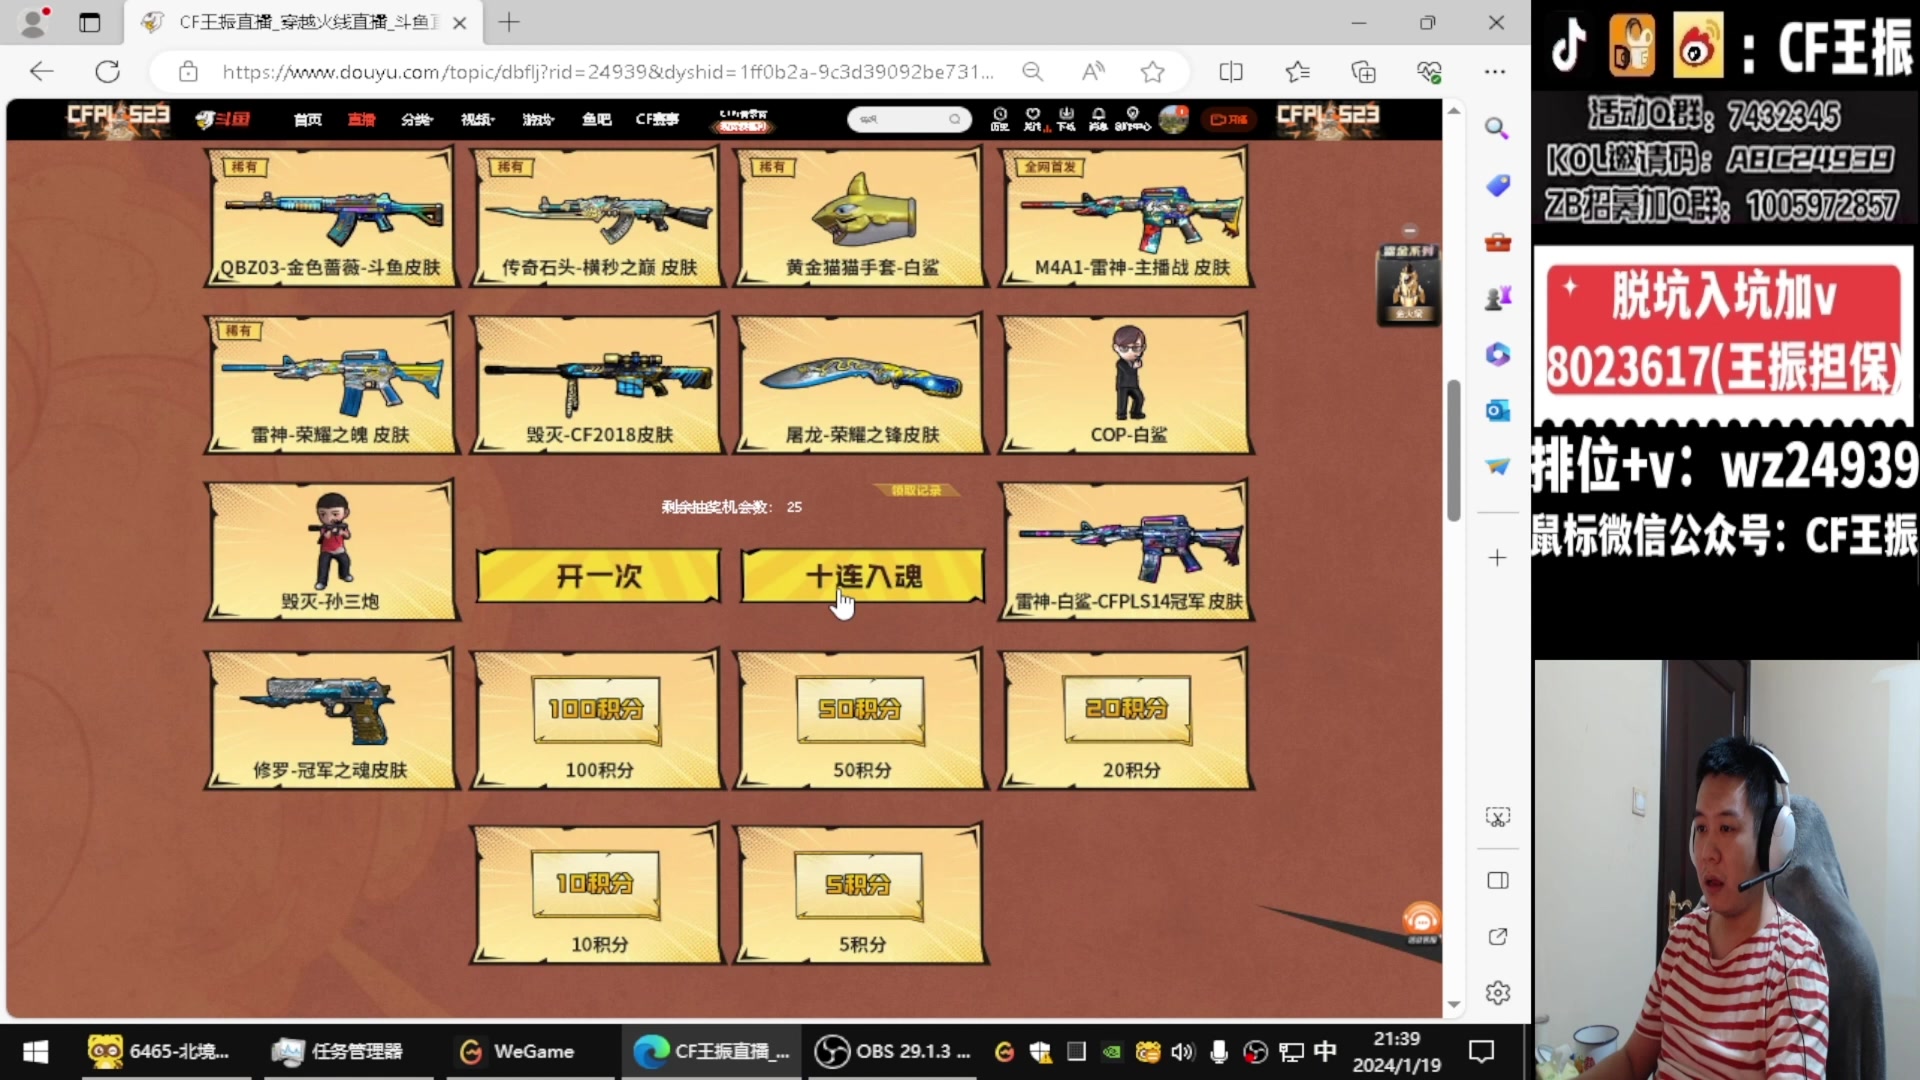
Task: Click the Douyu notification bell icon
Action: pyautogui.click(x=1098, y=118)
